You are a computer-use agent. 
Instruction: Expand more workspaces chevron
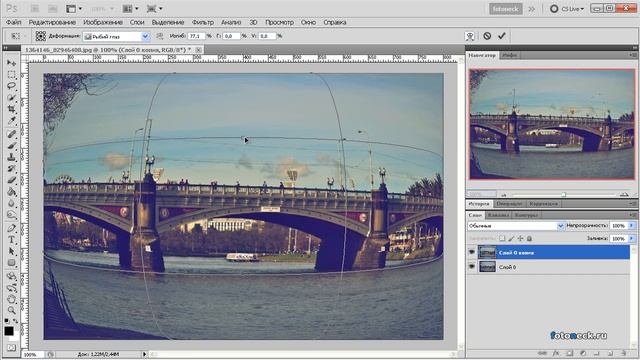(x=531, y=9)
